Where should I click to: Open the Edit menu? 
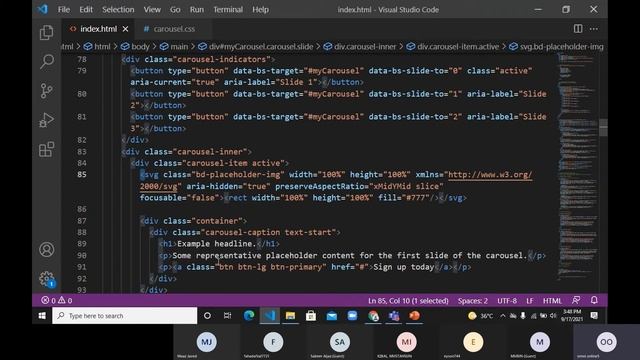(x=86, y=9)
